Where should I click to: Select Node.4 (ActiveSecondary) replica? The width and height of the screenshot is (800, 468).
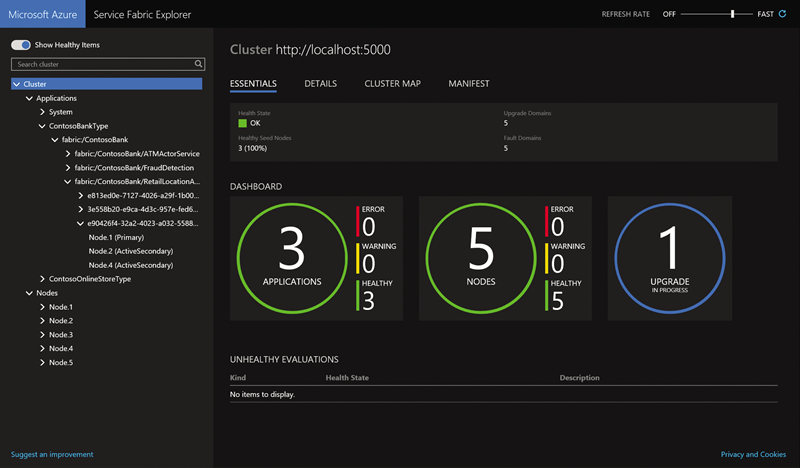pyautogui.click(x=131, y=265)
